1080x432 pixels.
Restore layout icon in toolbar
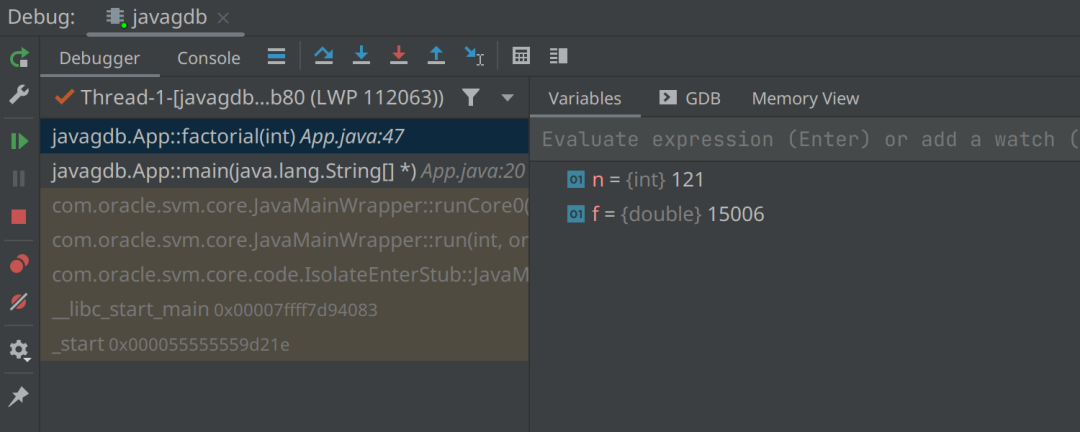click(x=559, y=56)
